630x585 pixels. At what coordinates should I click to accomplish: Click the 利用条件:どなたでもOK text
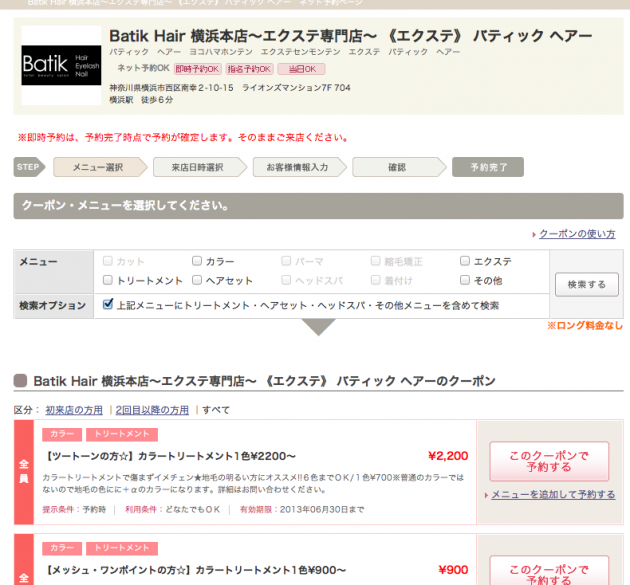click(x=173, y=509)
